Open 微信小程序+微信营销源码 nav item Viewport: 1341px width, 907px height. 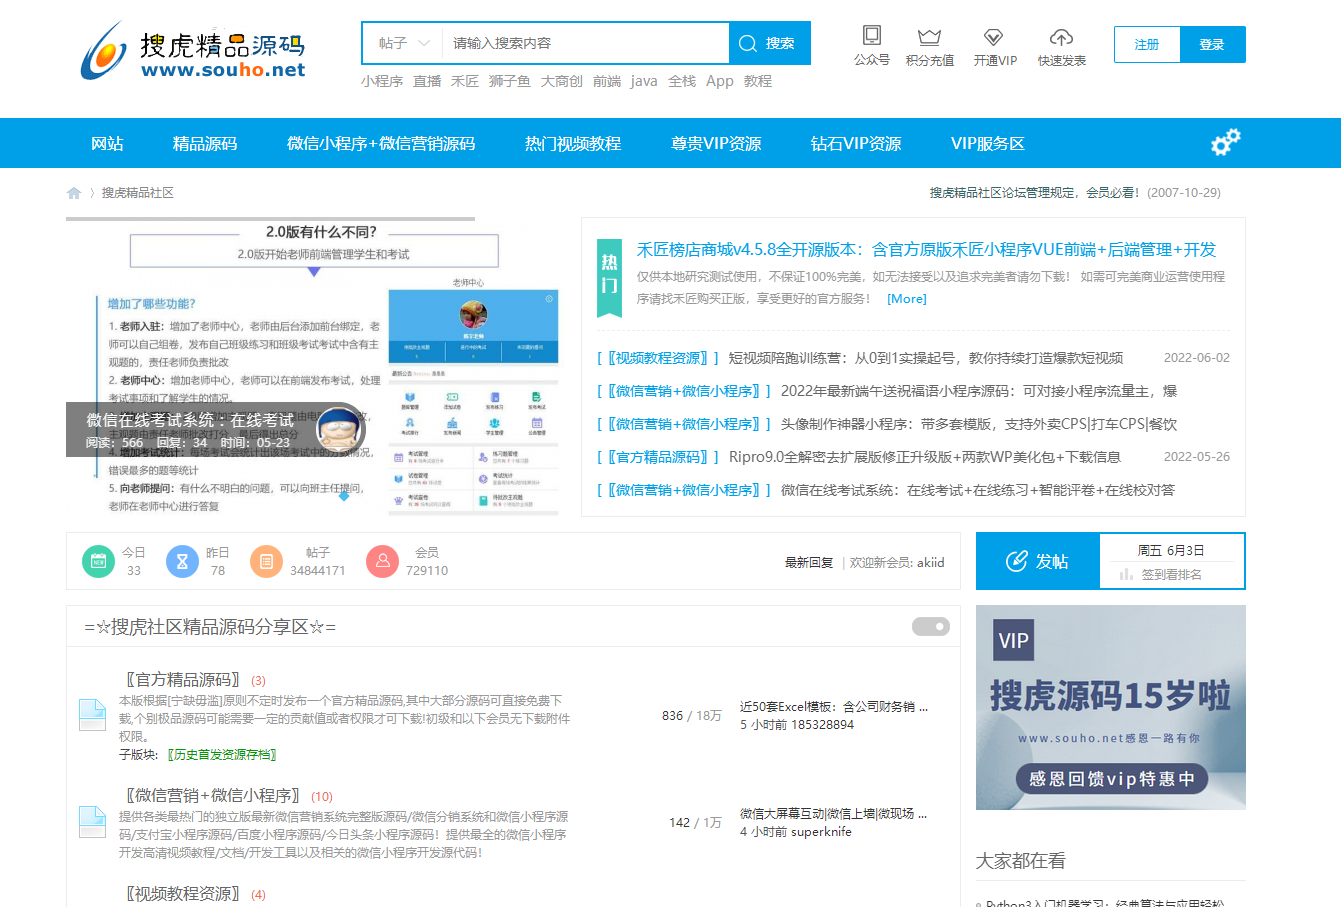point(381,143)
